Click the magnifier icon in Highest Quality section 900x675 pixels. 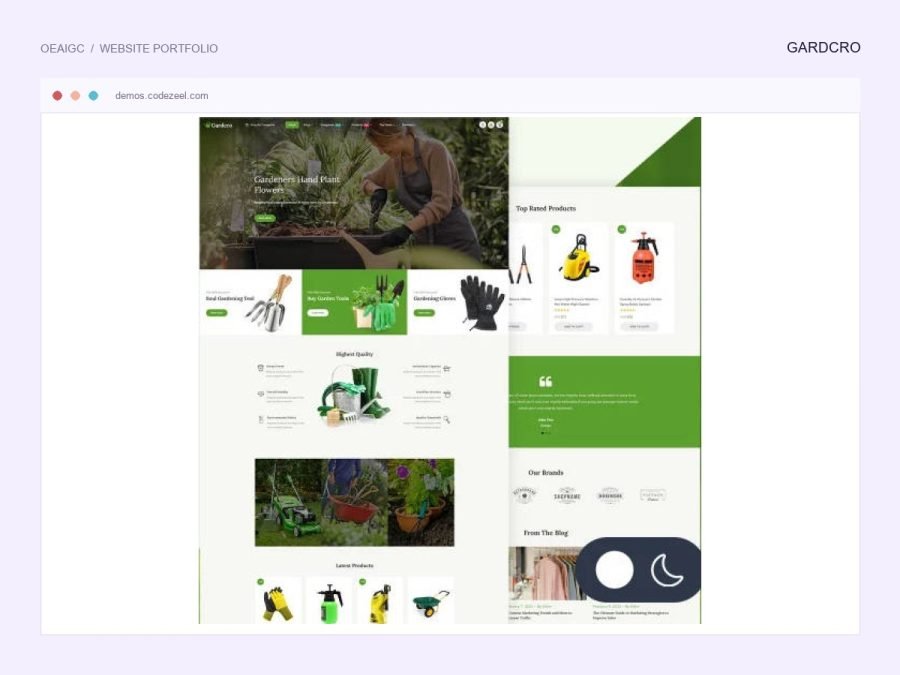coord(447,420)
